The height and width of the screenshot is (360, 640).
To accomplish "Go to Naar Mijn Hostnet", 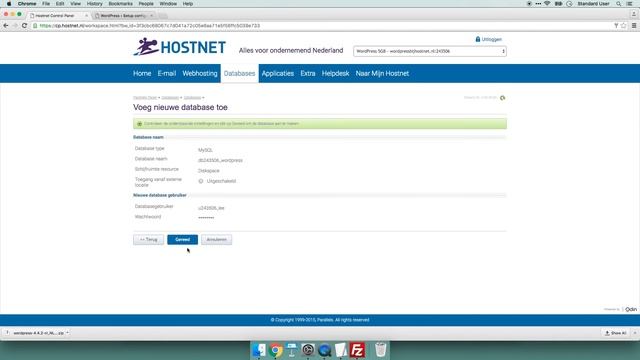I will [382, 73].
